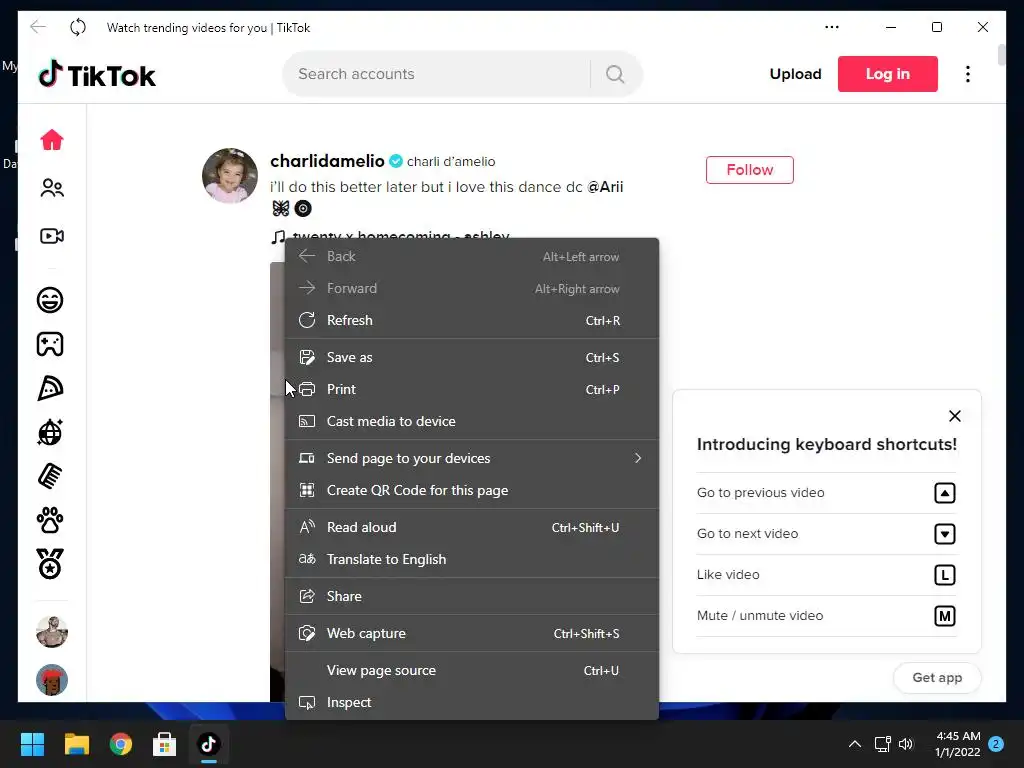The height and width of the screenshot is (768, 1024).
Task: Select the Food pizza slice category
Action: pos(50,389)
